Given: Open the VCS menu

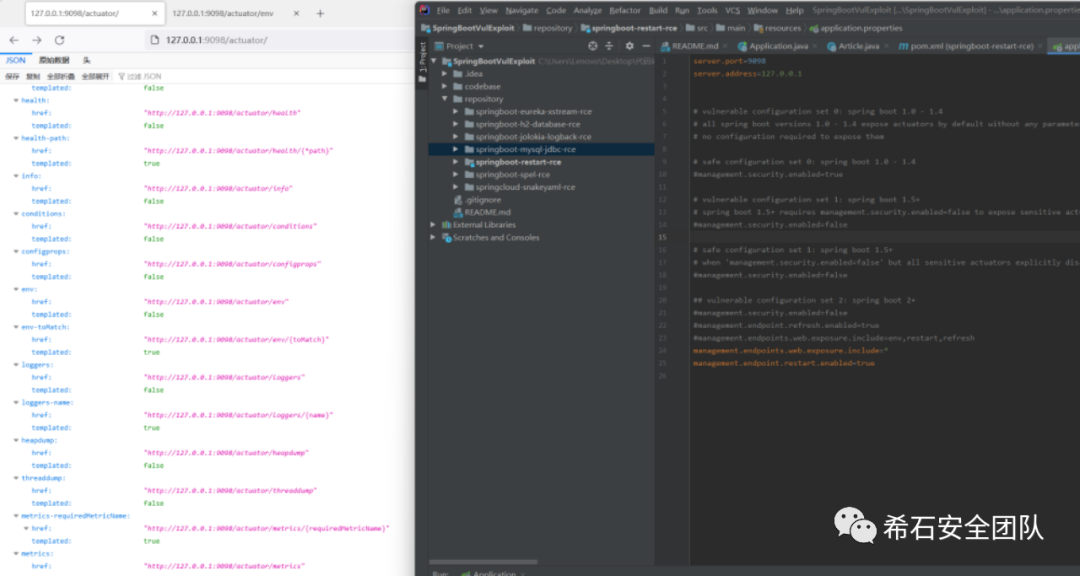Looking at the screenshot, I should pyautogui.click(x=732, y=10).
